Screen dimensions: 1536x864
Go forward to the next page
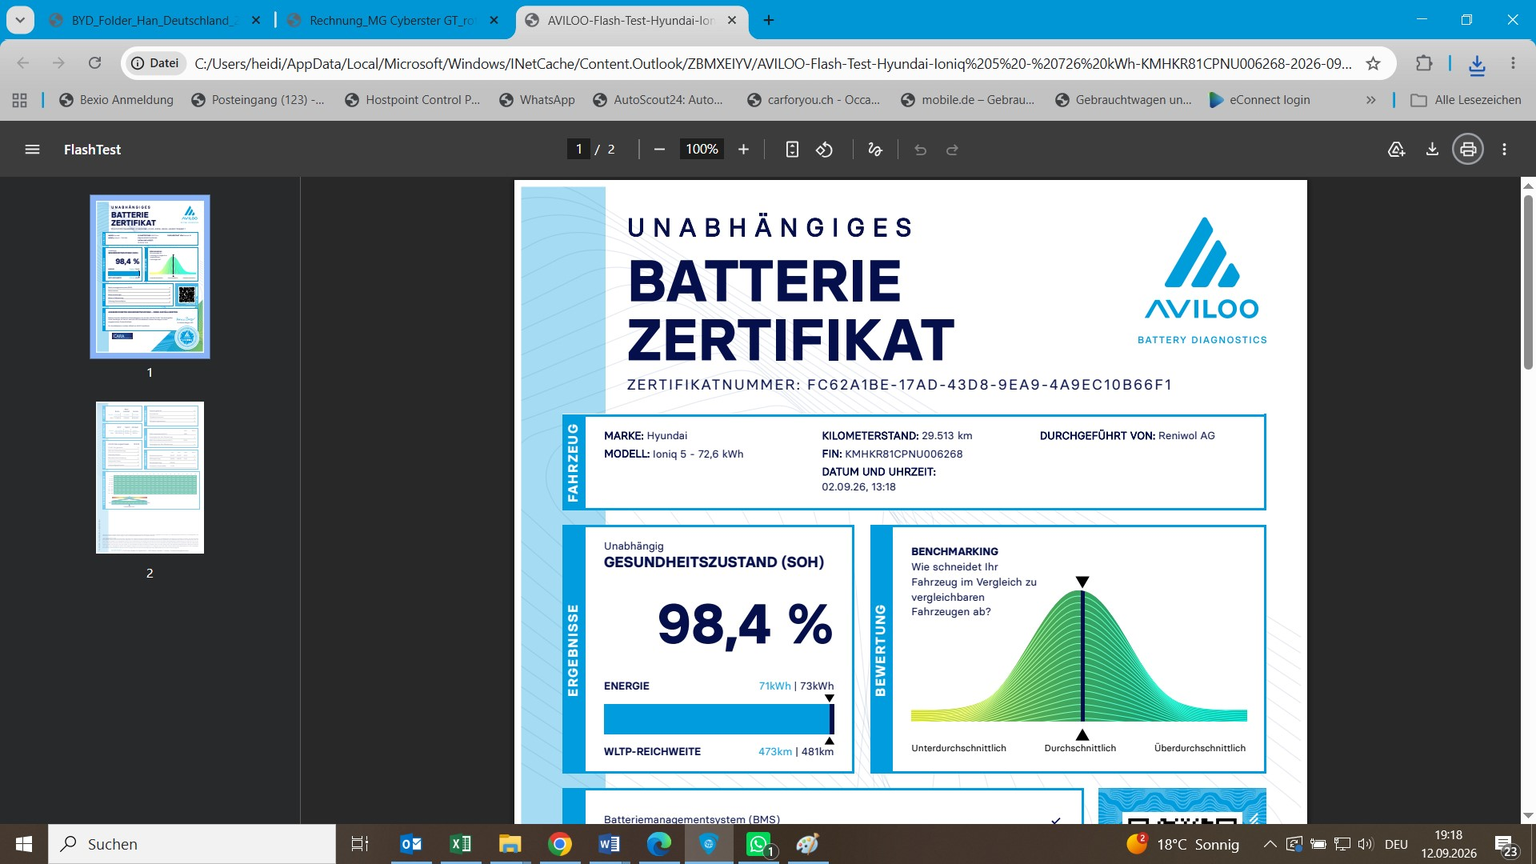tap(59, 63)
